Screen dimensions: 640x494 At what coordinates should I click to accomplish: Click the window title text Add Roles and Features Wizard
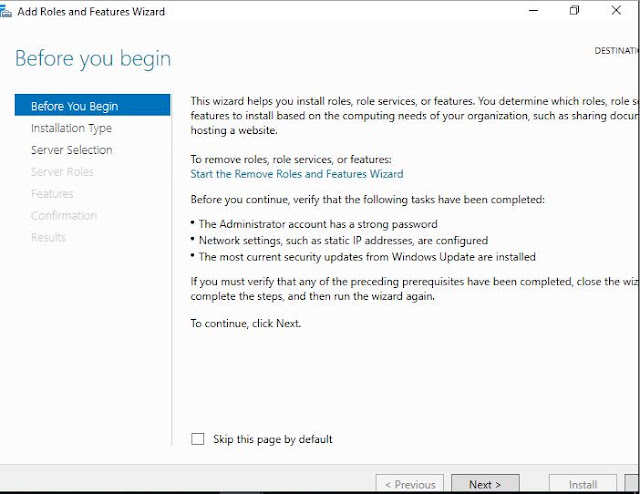pyautogui.click(x=91, y=11)
